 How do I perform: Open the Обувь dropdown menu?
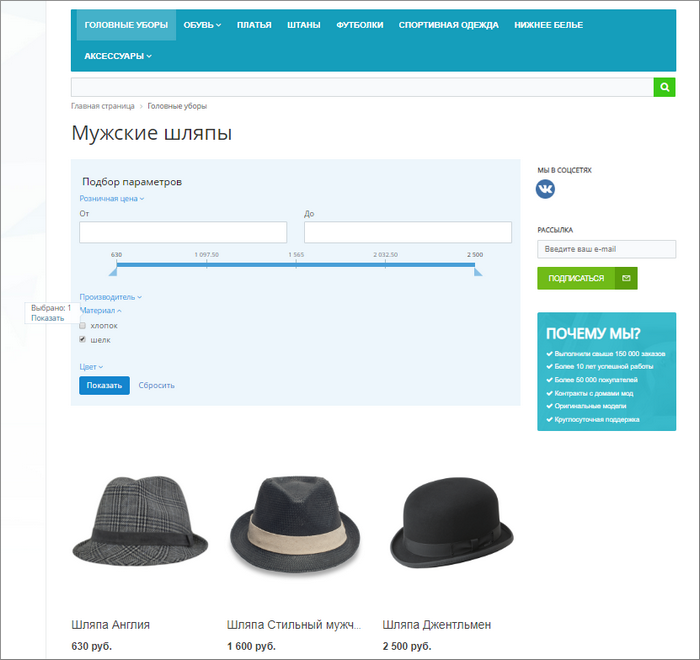click(202, 25)
